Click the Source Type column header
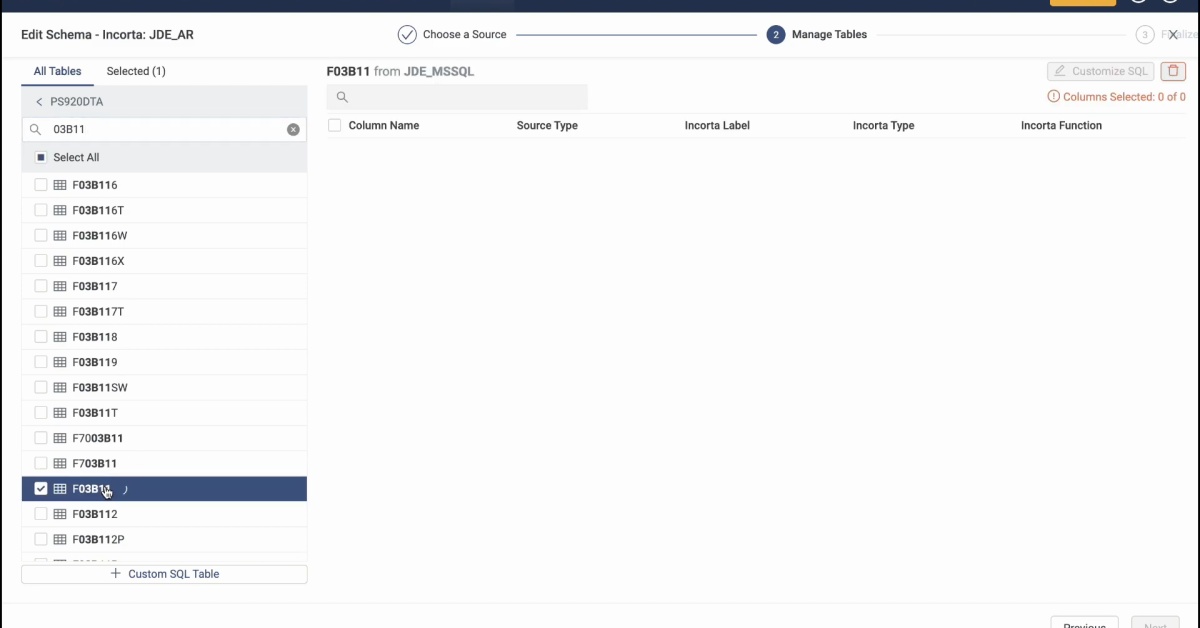 point(547,126)
